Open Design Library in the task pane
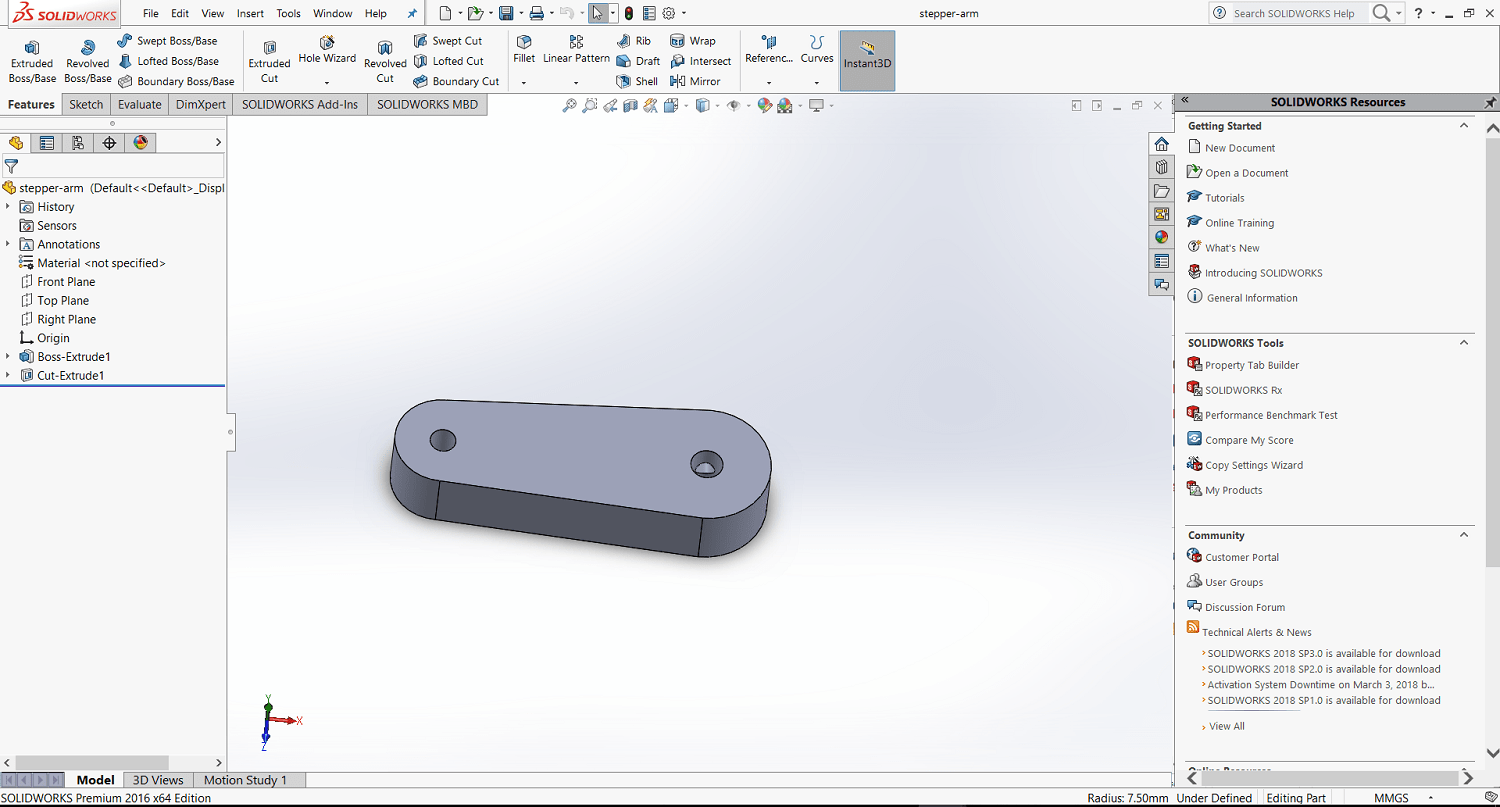Image resolution: width=1500 pixels, height=807 pixels. [1161, 167]
